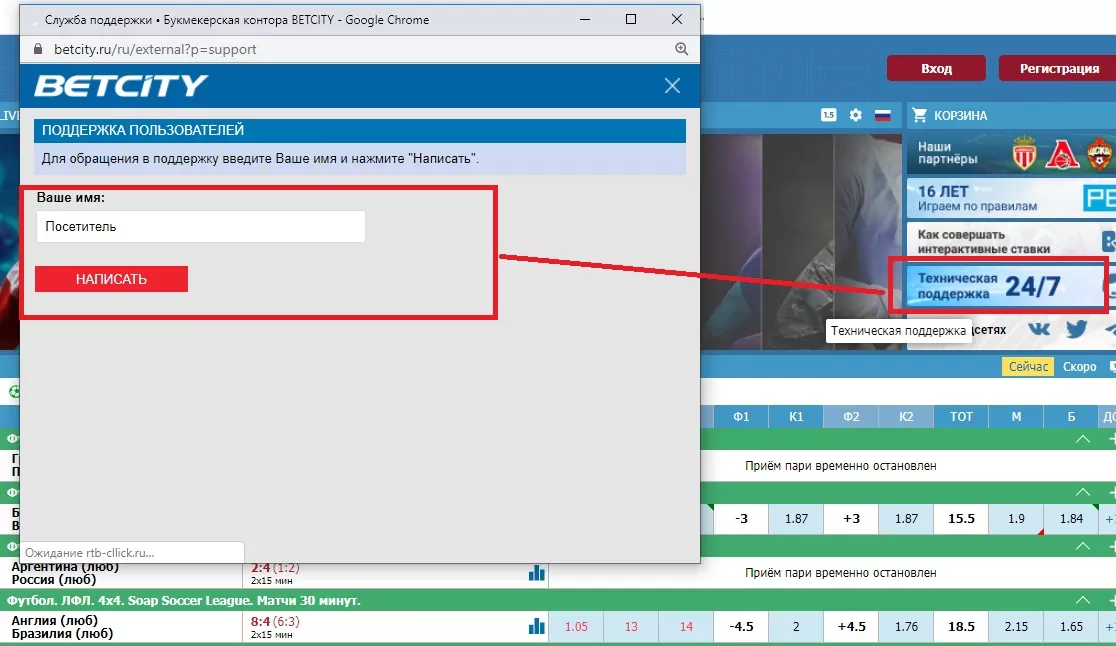Open settings gear icon beside the flag

pyautogui.click(x=855, y=115)
